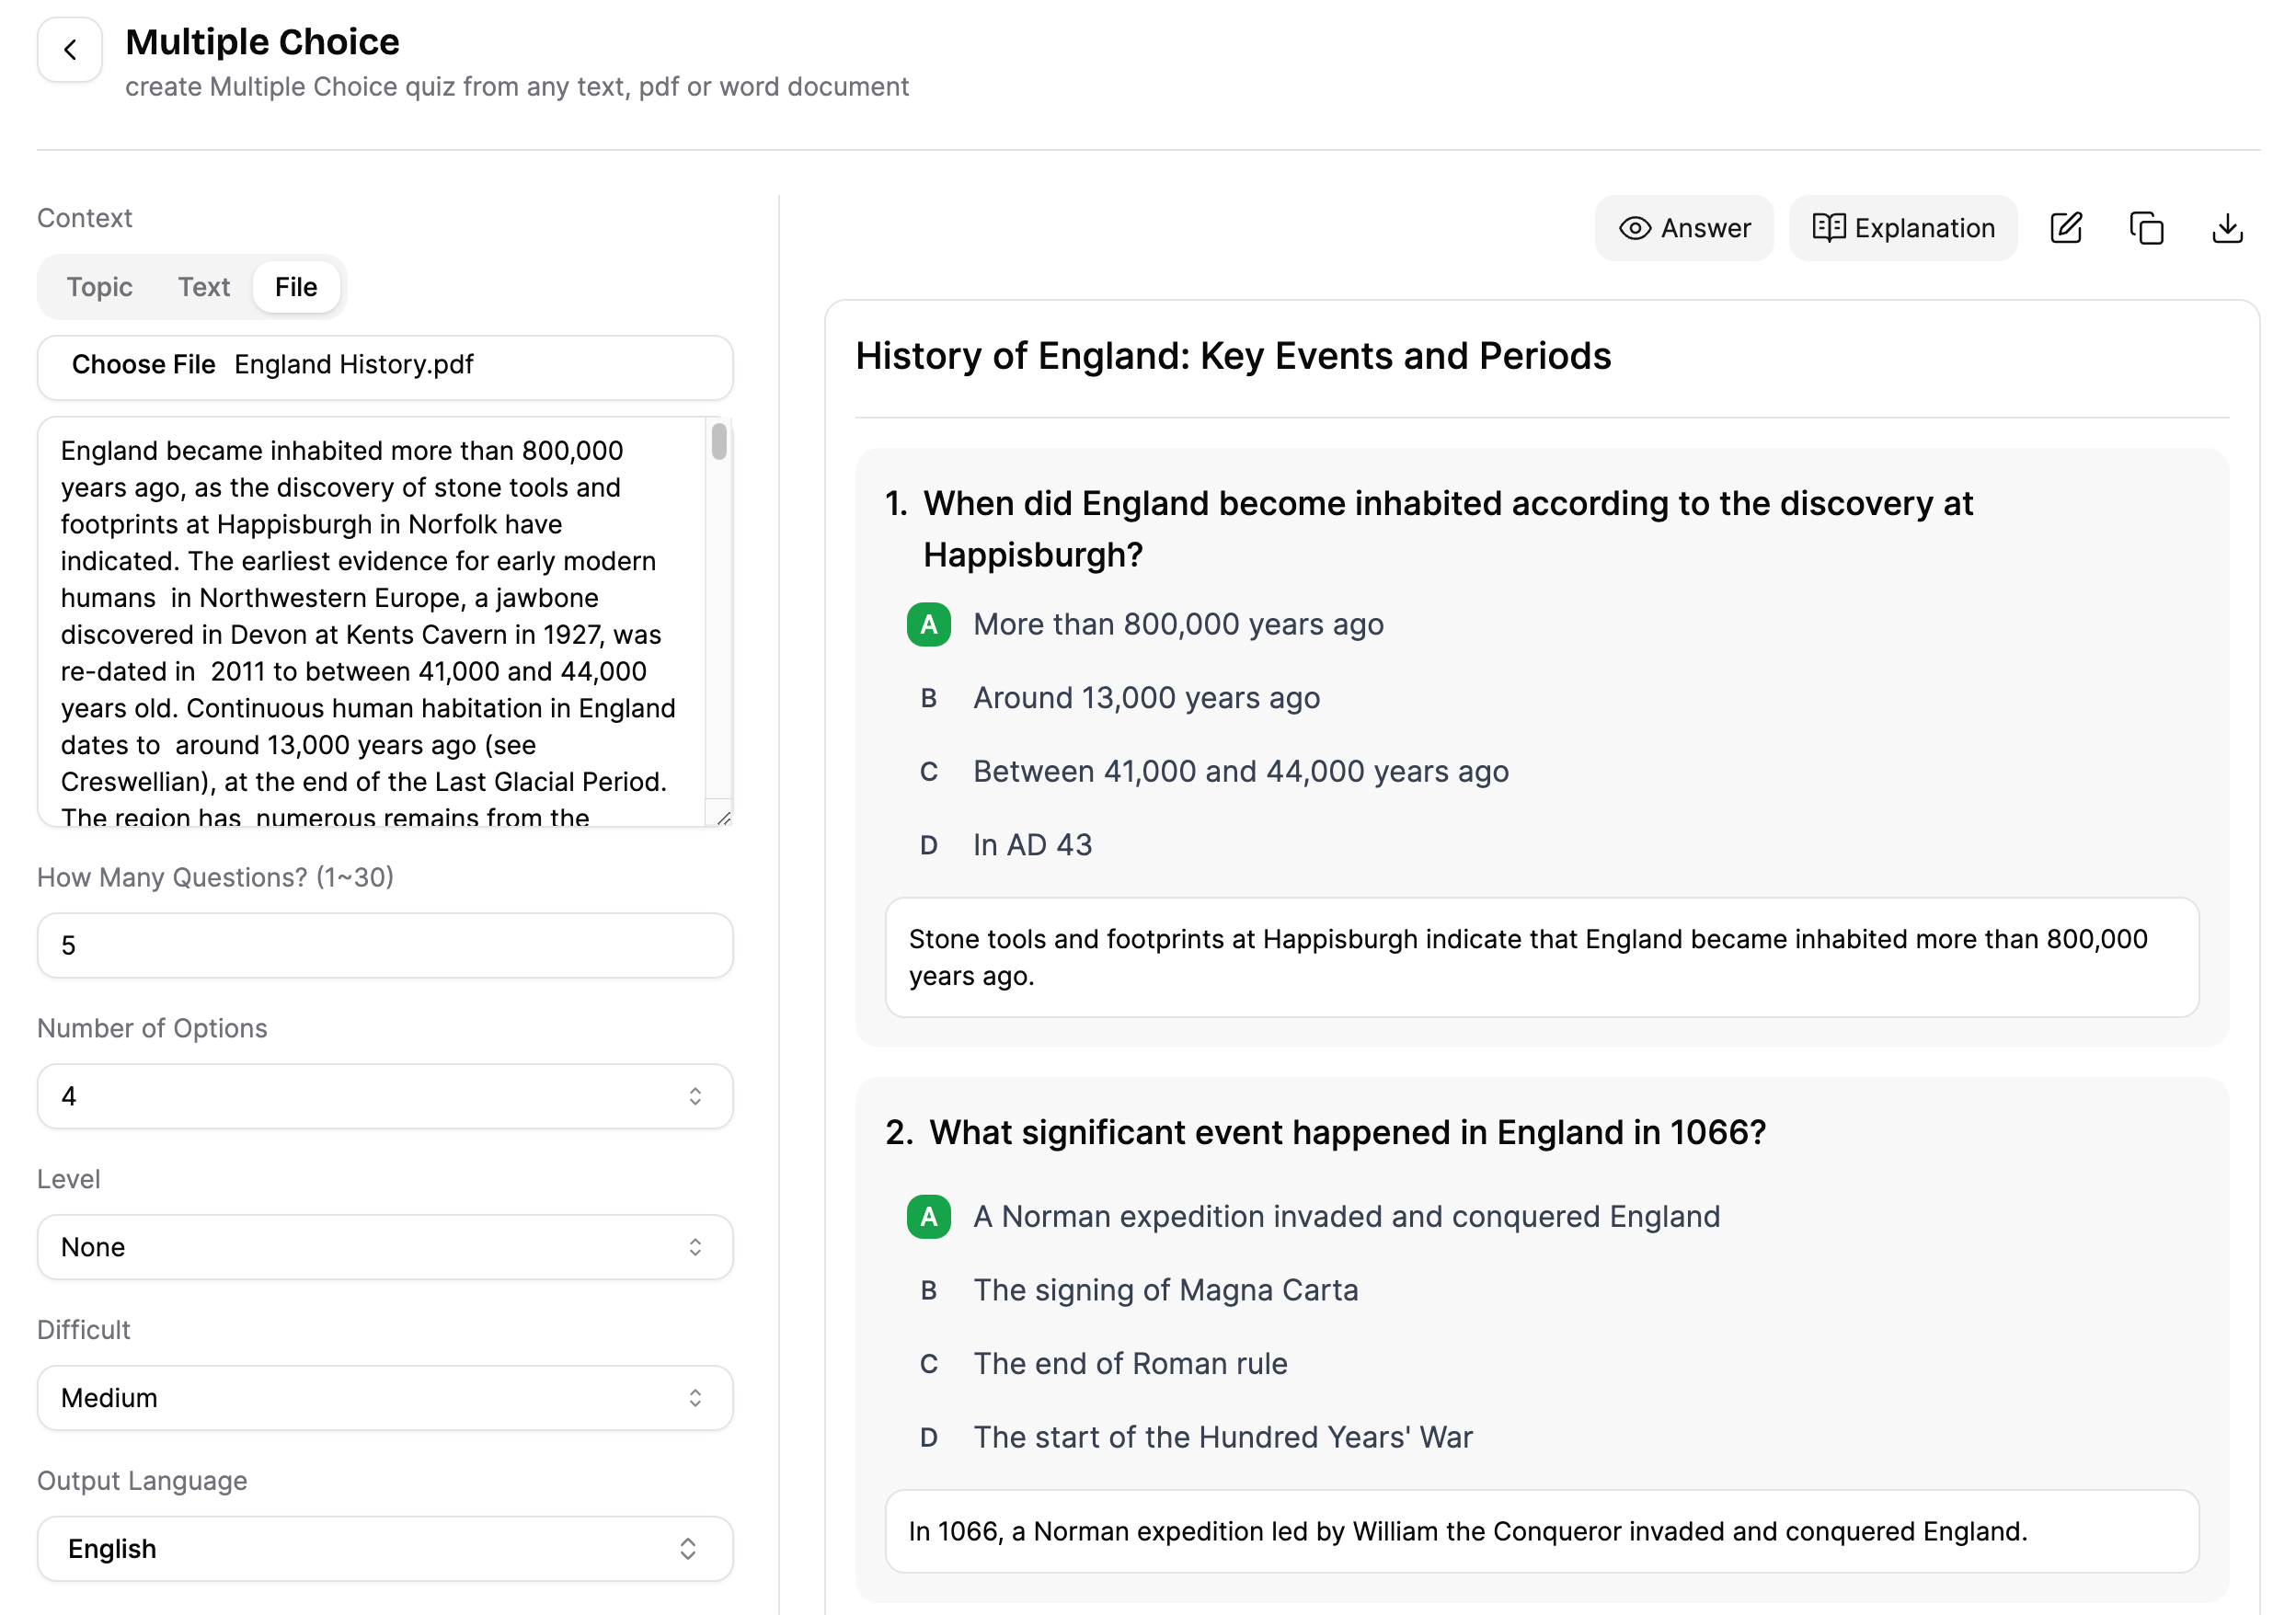Click the Output Language English dropdown
2296x1615 pixels.
[x=386, y=1549]
